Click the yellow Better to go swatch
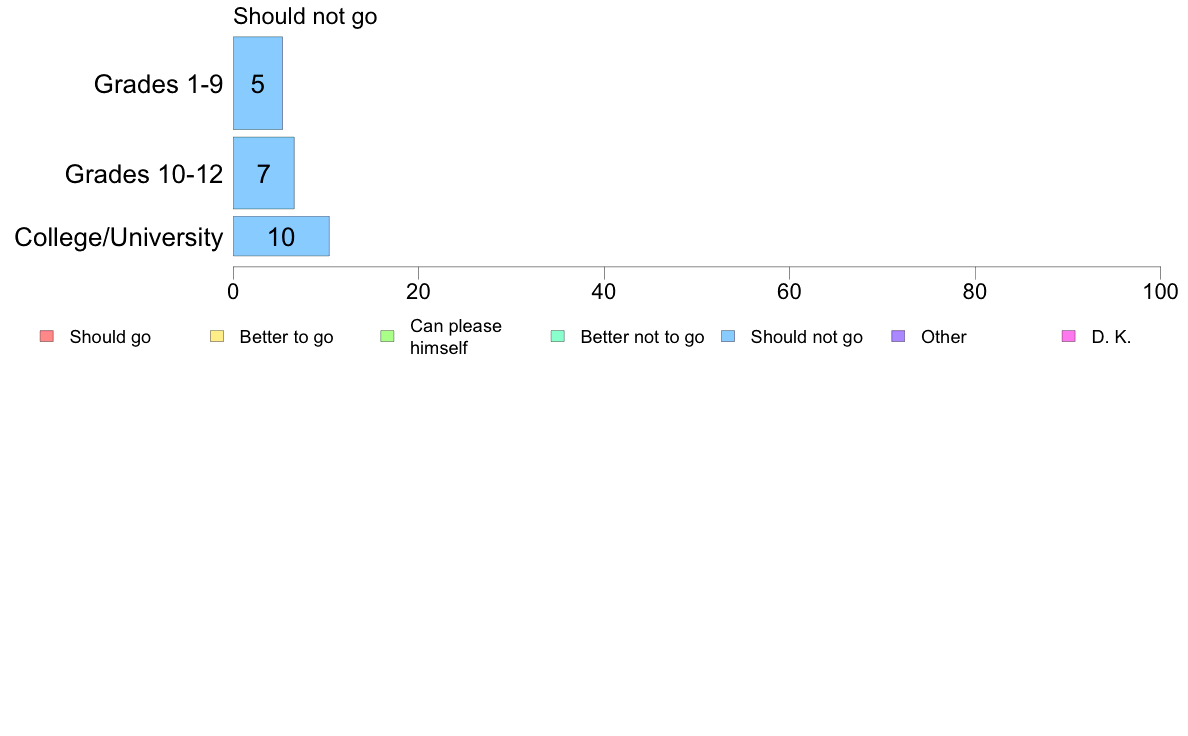The image size is (1188, 736). coord(217,337)
